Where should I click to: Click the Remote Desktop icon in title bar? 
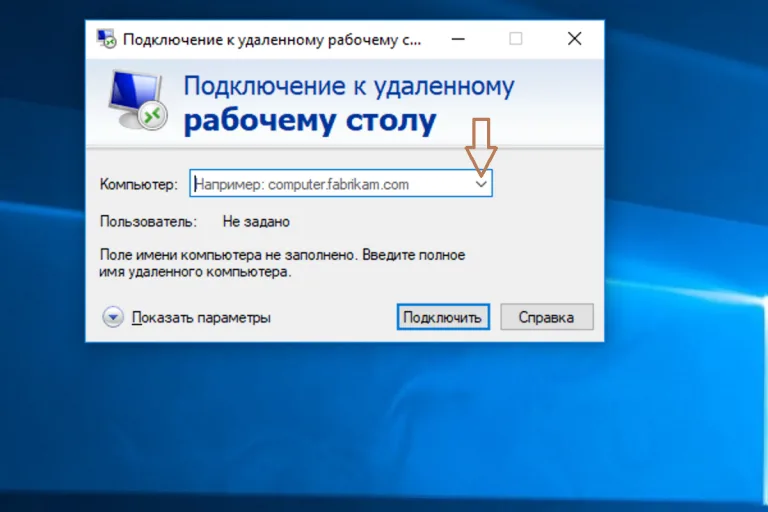tap(106, 39)
